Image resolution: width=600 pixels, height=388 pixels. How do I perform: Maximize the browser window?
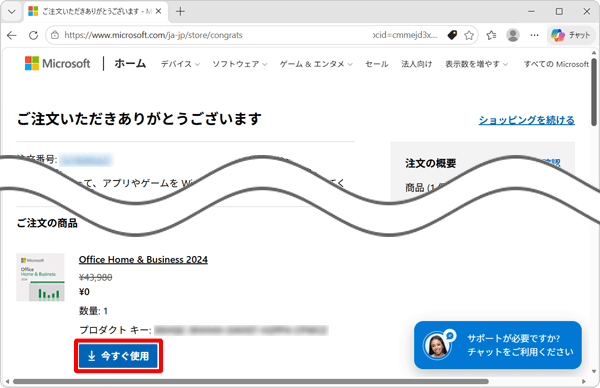click(559, 11)
